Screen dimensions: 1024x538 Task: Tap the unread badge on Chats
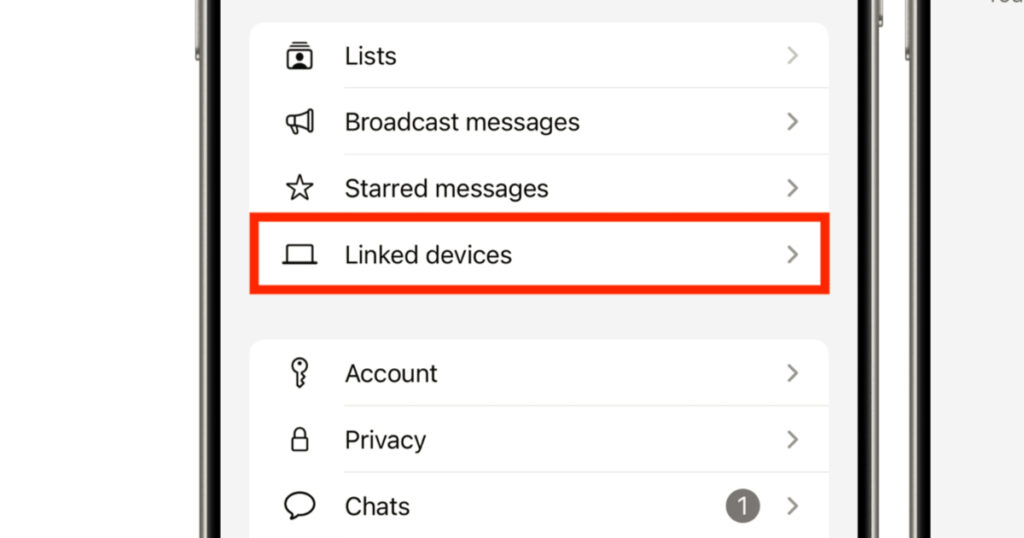pos(743,506)
